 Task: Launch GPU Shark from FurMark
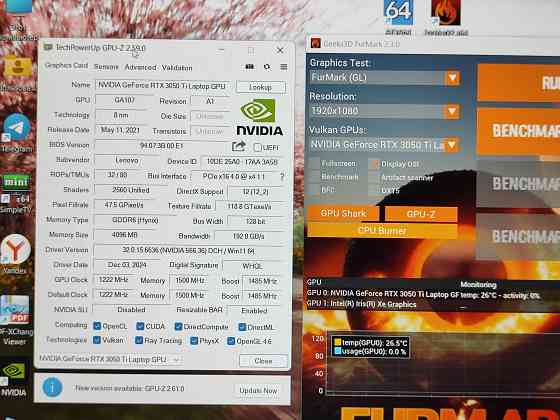coord(343,213)
